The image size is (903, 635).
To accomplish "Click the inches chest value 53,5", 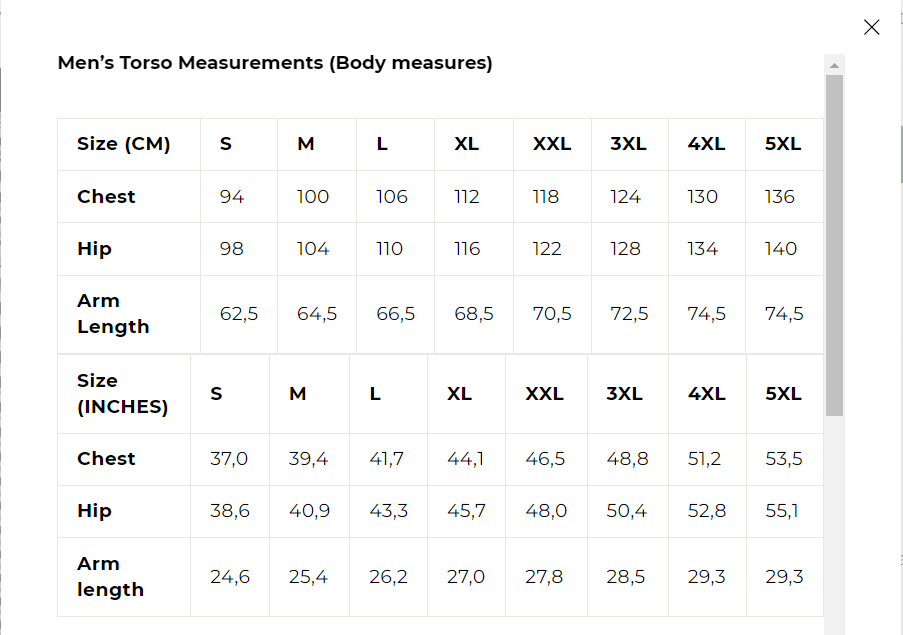I will pos(784,459).
